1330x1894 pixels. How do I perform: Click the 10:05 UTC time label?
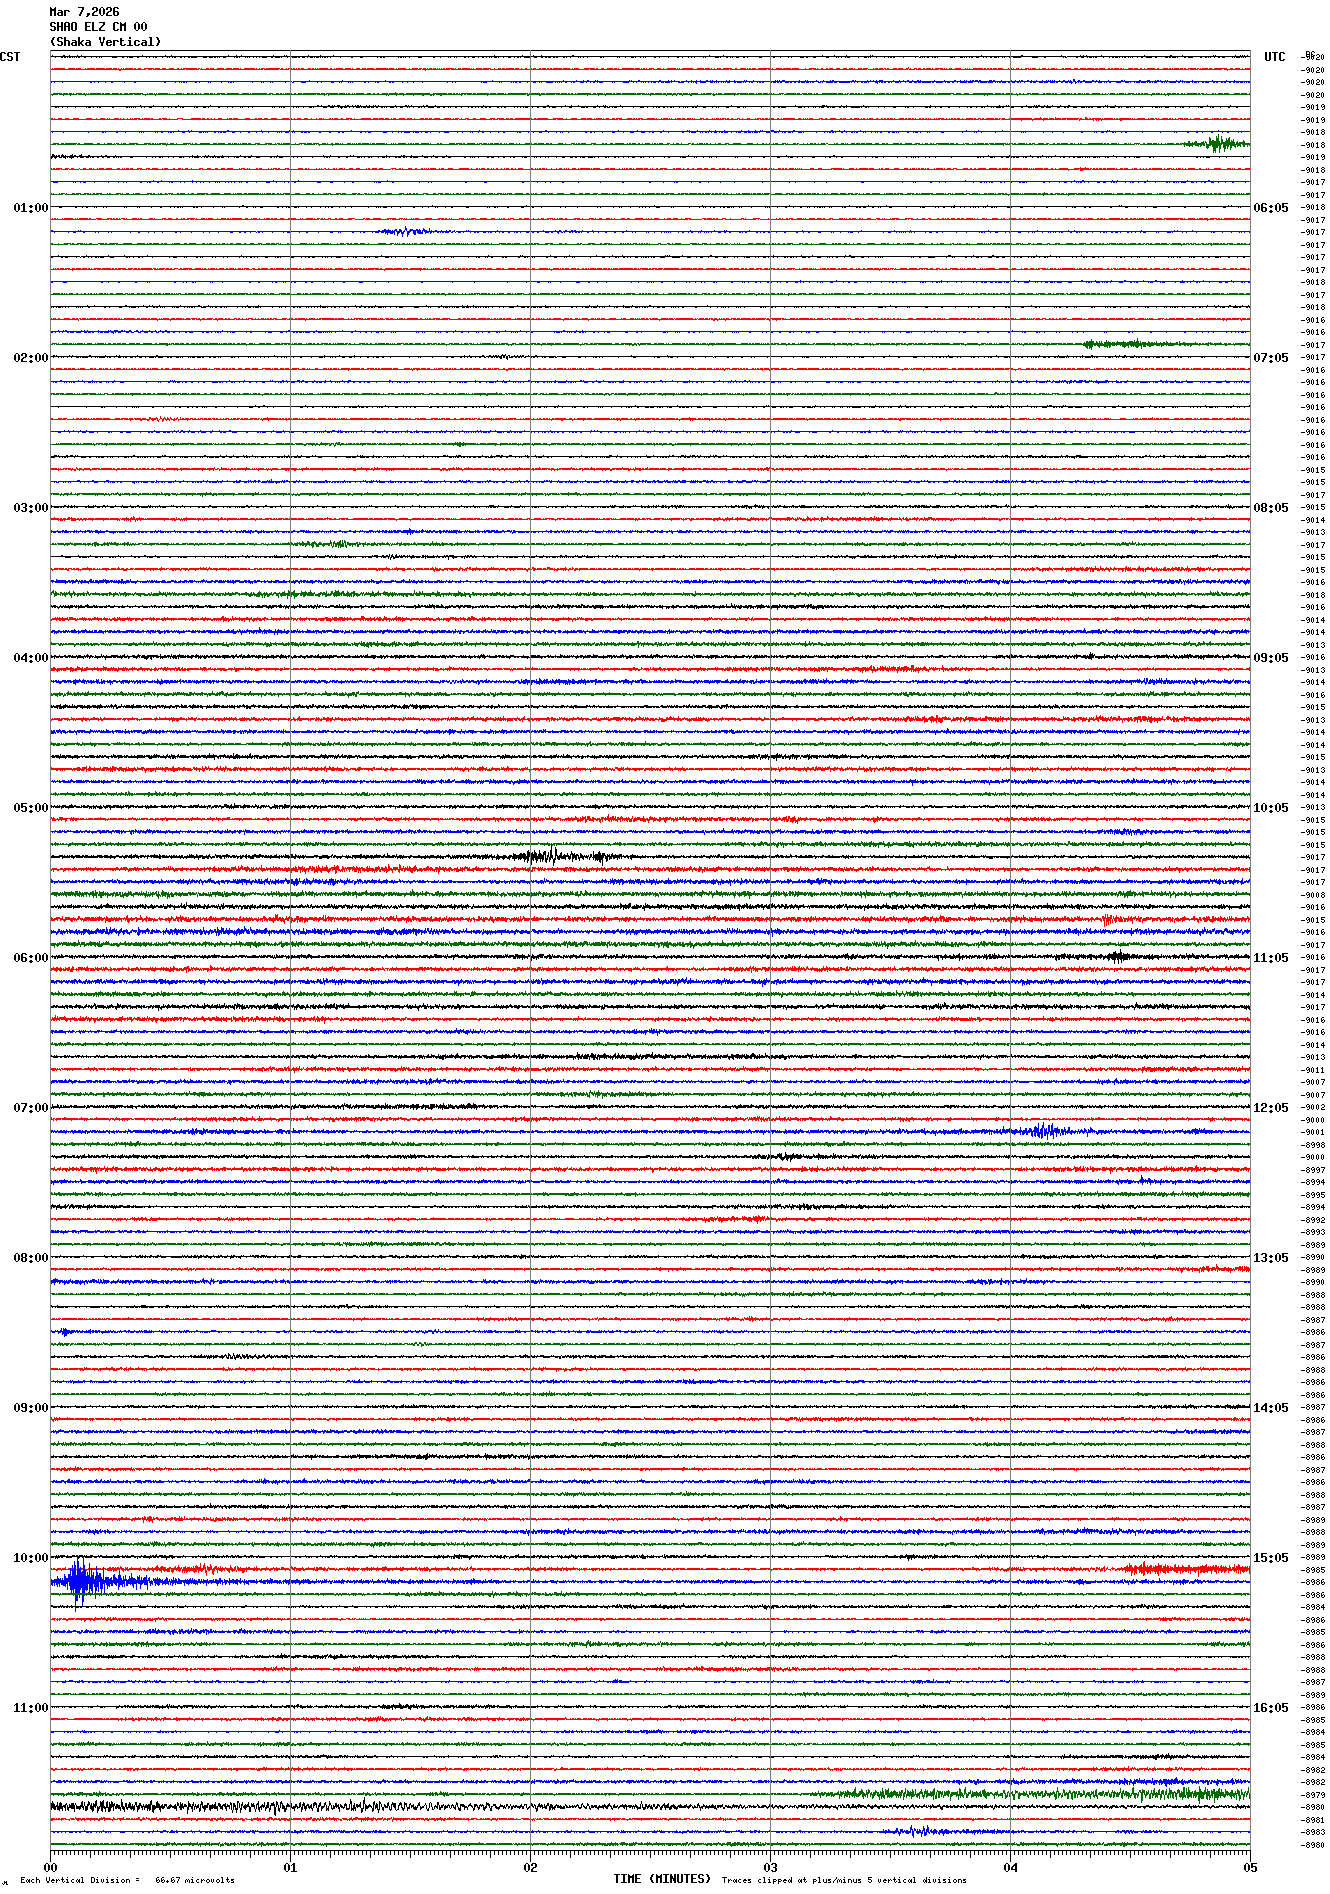pyautogui.click(x=1271, y=808)
